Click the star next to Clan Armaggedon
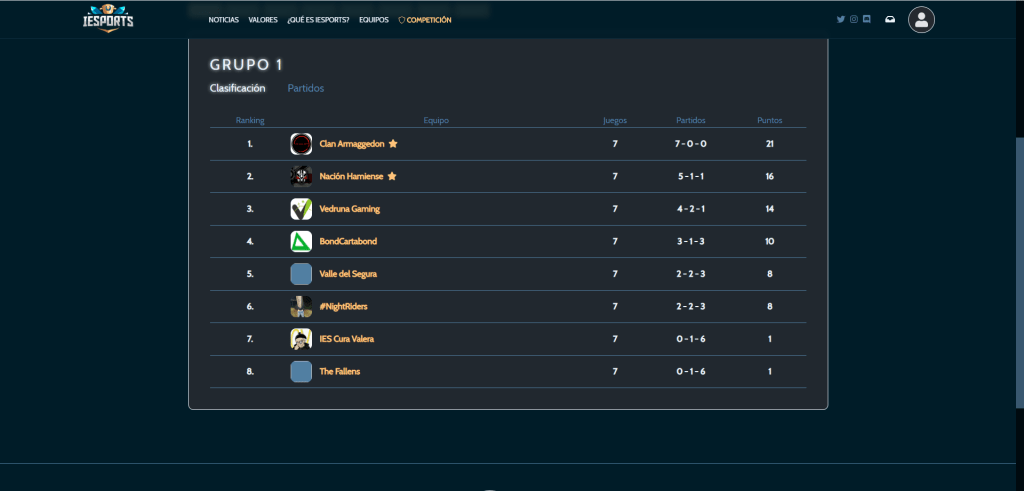This screenshot has height=491, width=1024. tap(393, 144)
